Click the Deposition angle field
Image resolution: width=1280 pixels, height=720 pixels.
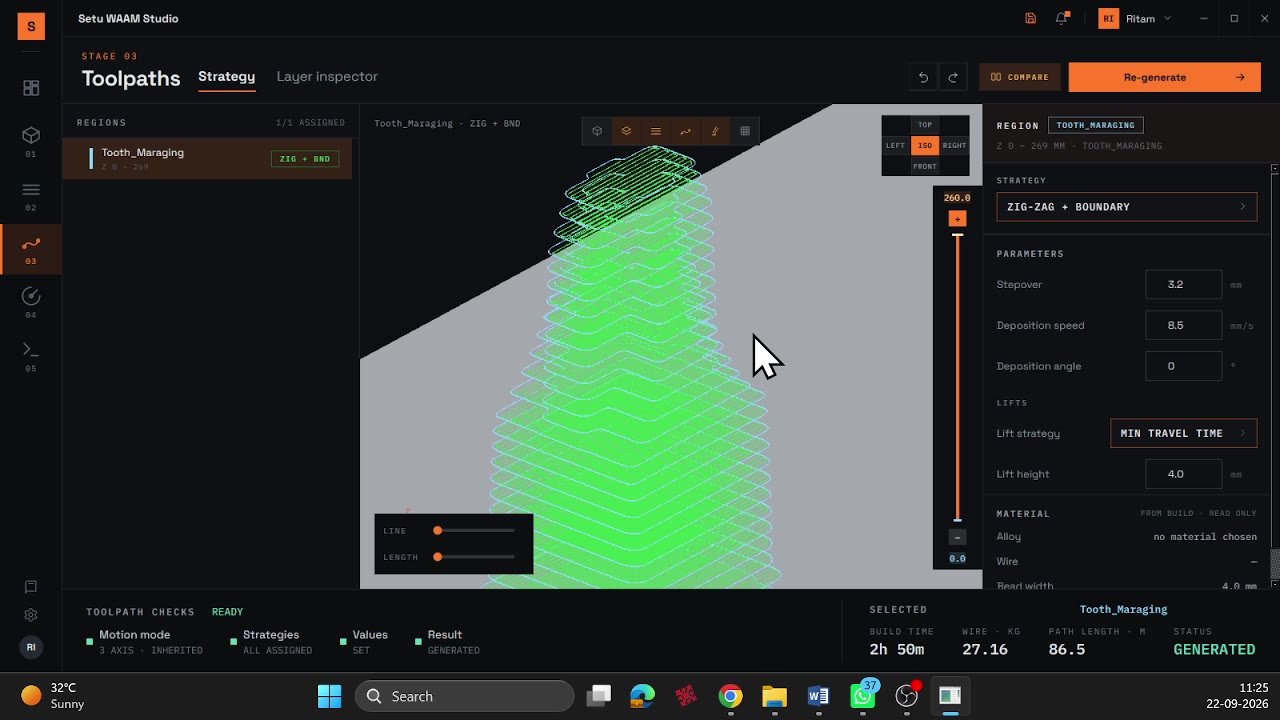click(1183, 366)
